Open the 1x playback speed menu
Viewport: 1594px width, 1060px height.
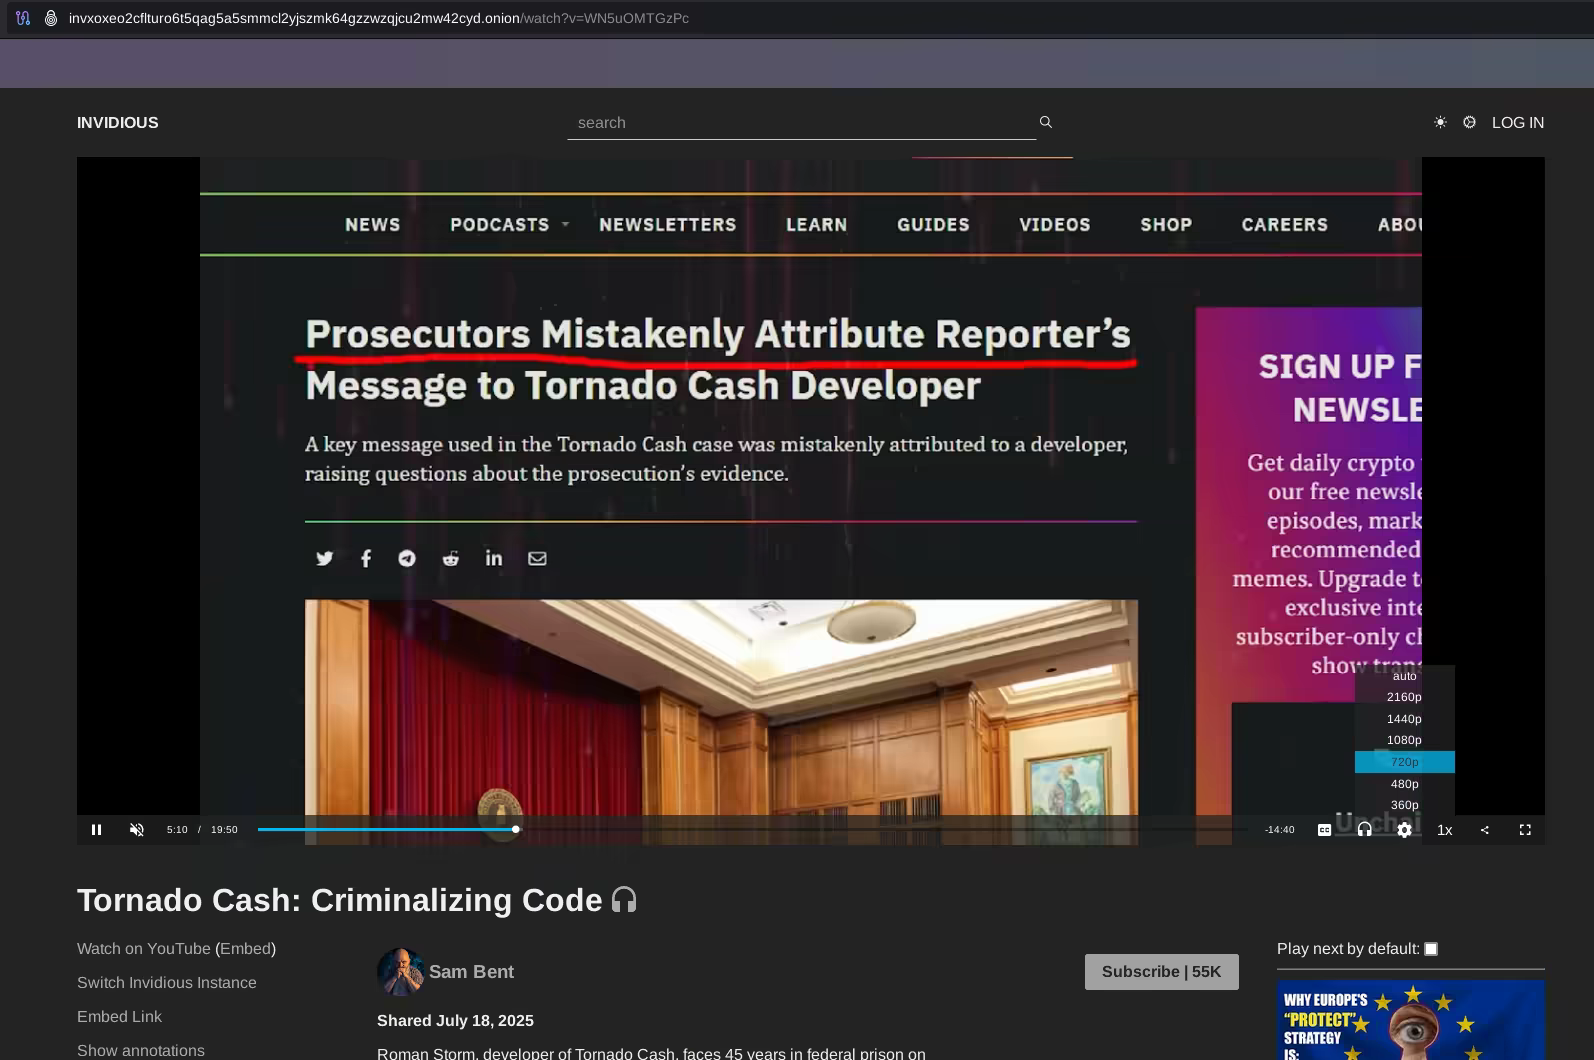[1444, 830]
